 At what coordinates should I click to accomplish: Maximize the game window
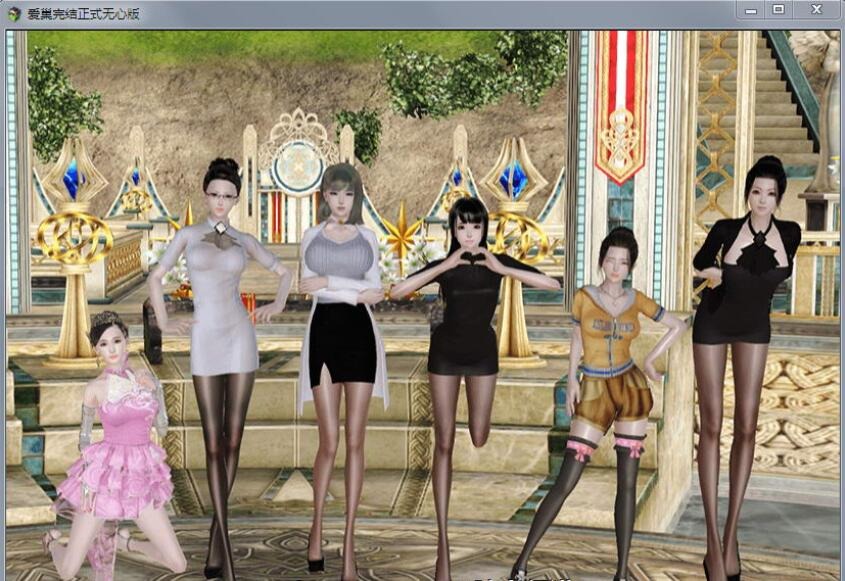[x=779, y=9]
